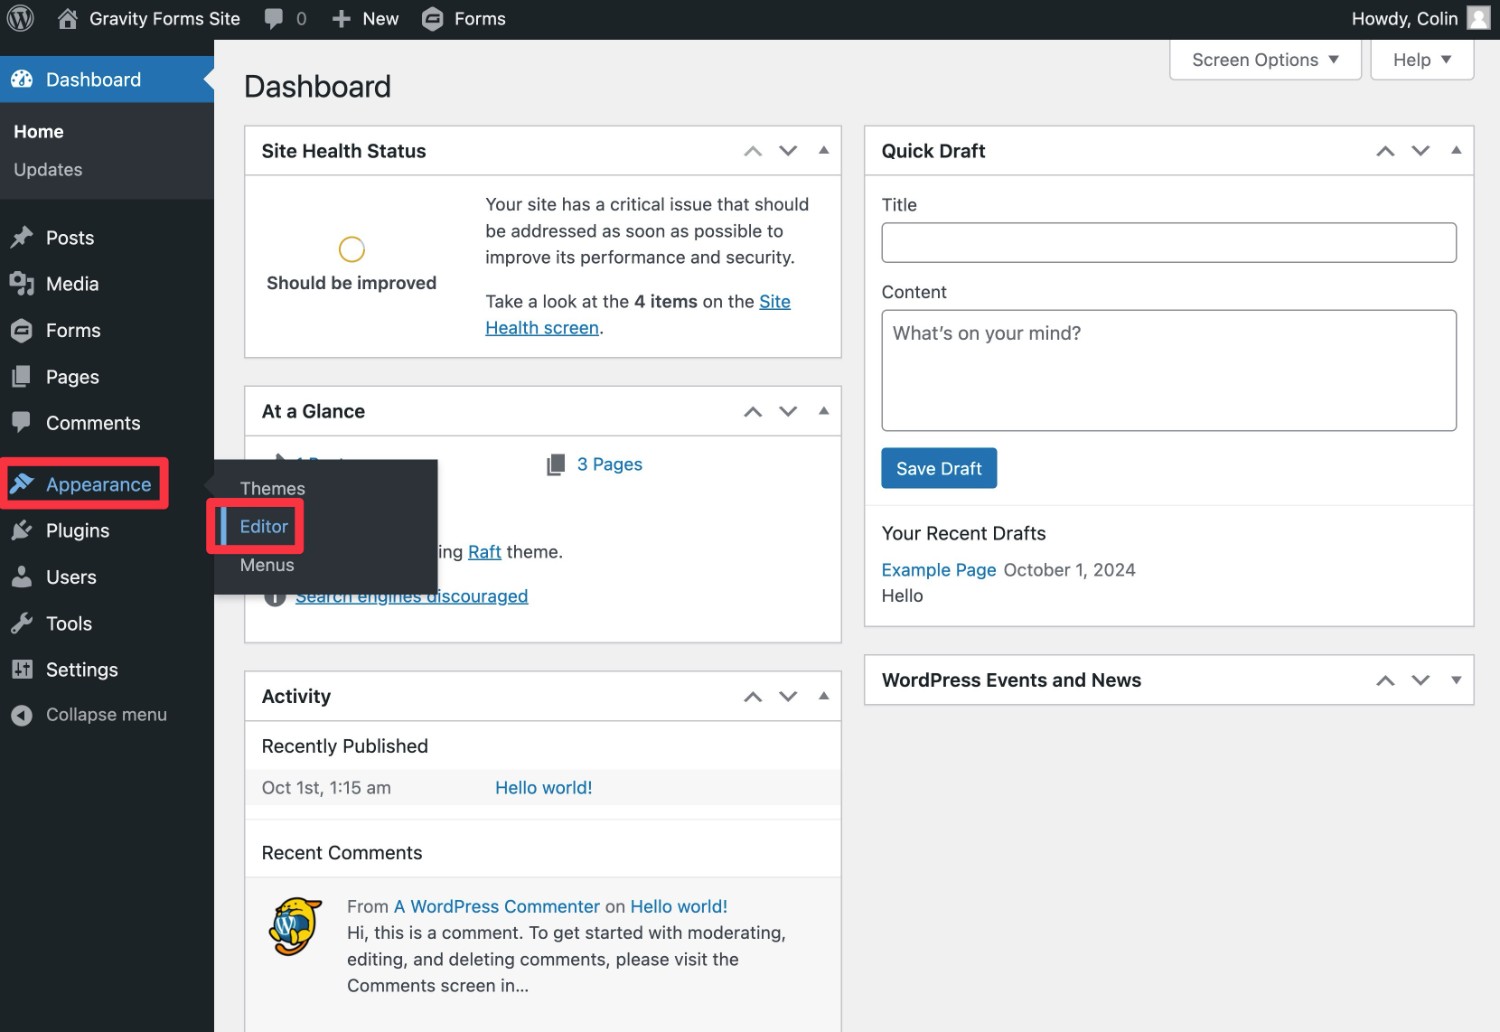Click the Appearance paintbrush icon

click(22, 484)
